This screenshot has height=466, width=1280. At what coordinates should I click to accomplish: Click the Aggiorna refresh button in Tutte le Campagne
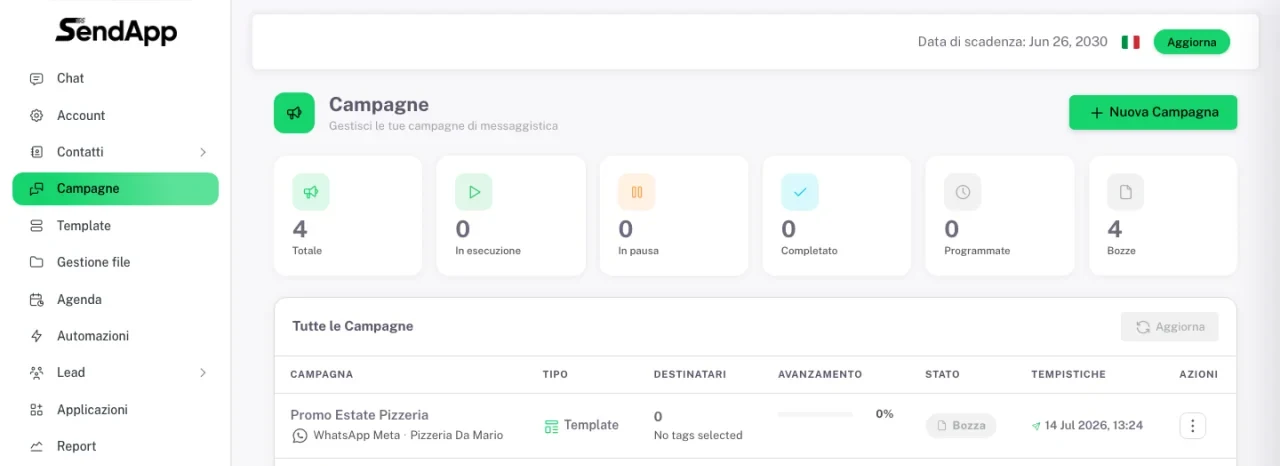click(1170, 327)
